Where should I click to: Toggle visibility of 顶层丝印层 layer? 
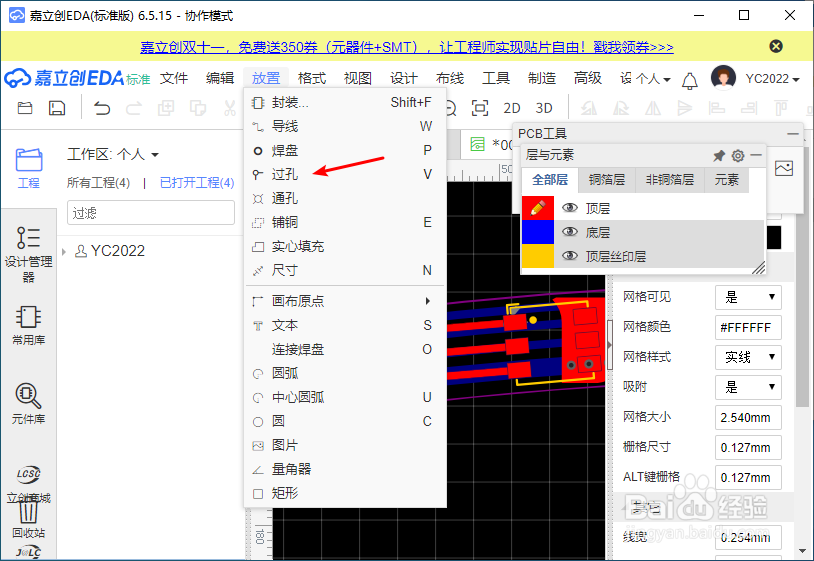569,255
